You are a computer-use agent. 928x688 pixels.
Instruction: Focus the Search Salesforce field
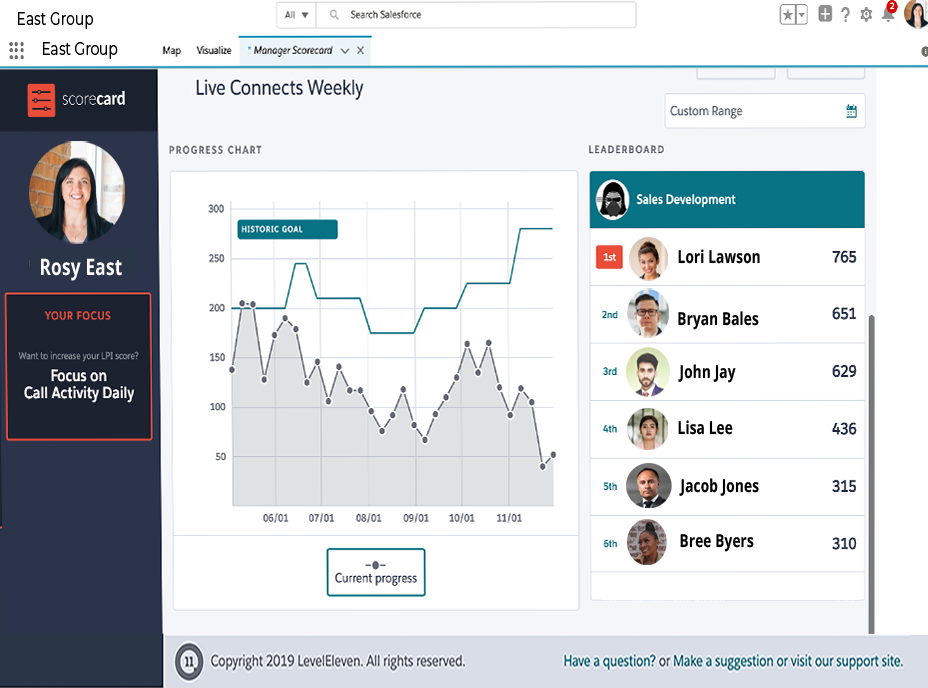476,15
